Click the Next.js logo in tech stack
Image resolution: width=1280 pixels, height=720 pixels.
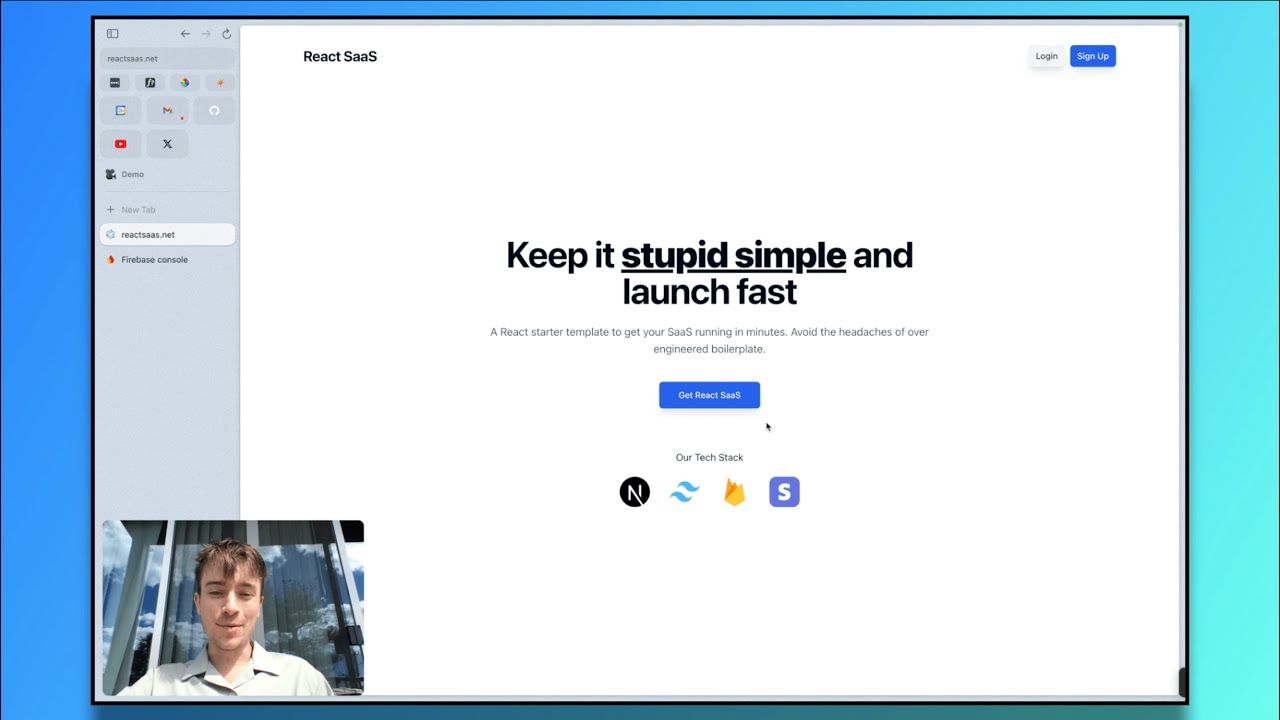tap(635, 492)
